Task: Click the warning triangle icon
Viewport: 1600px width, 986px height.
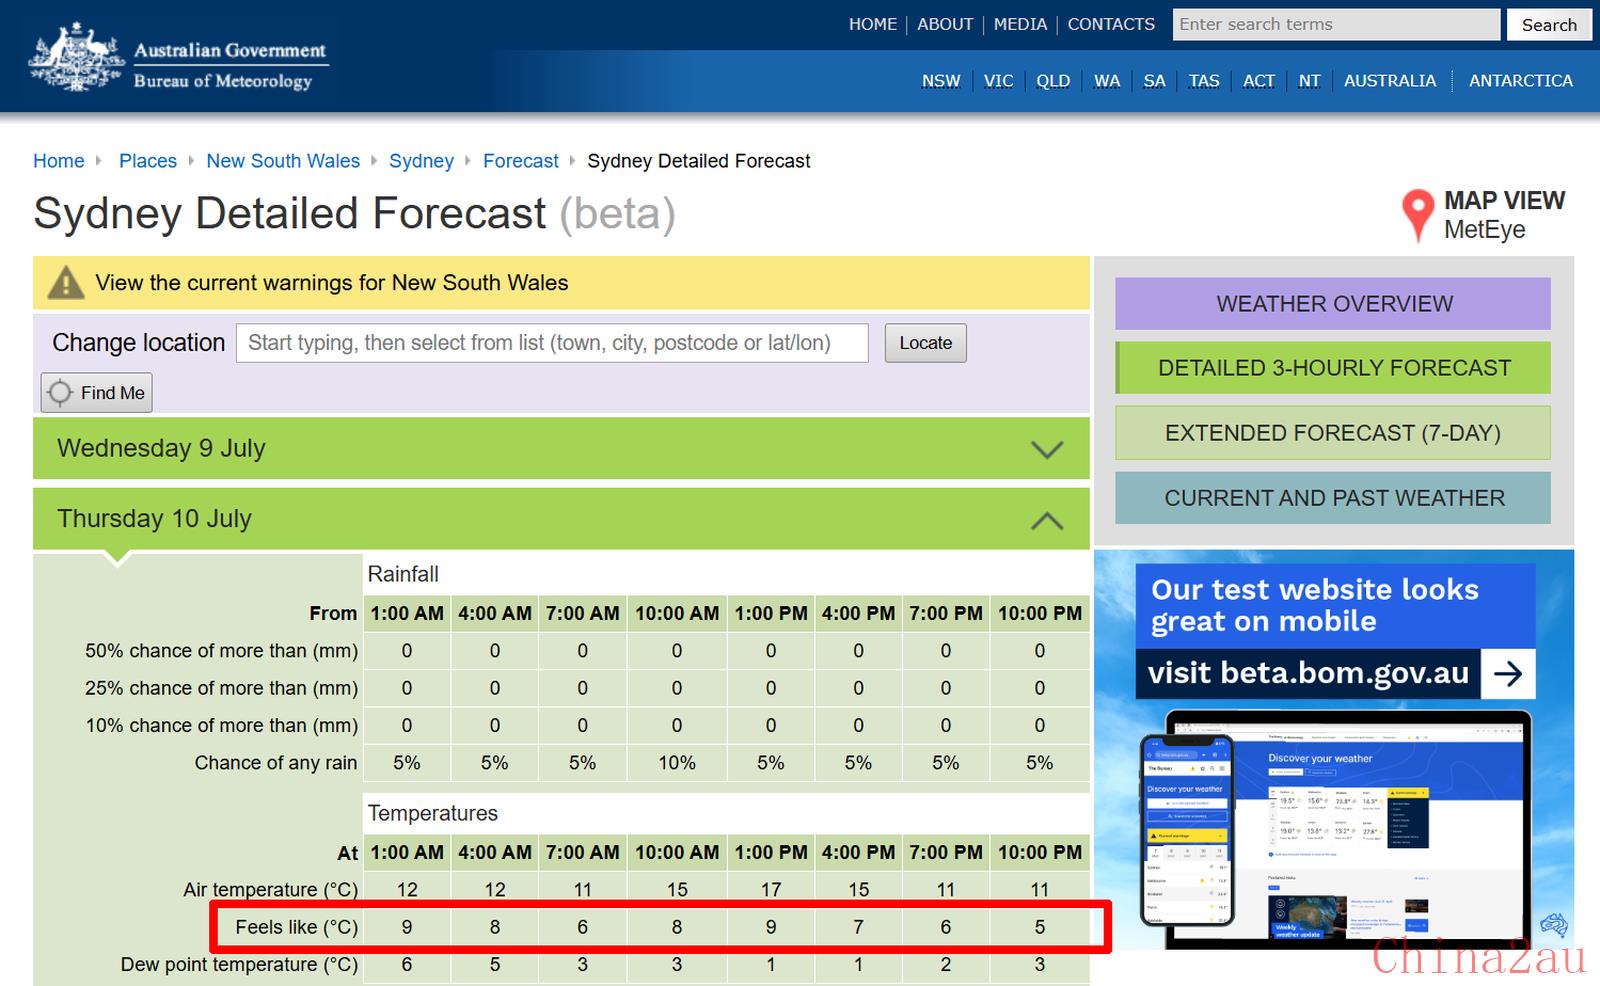Action: click(66, 283)
